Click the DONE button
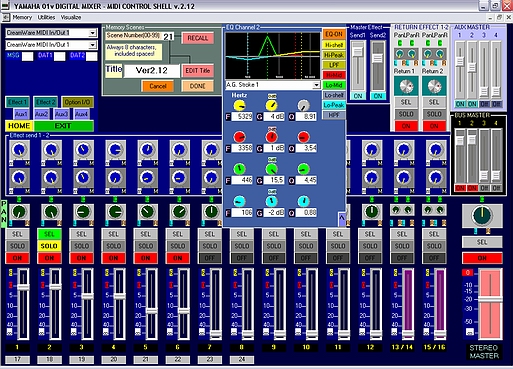Image resolution: width=513 pixels, height=369 pixels. pos(198,86)
